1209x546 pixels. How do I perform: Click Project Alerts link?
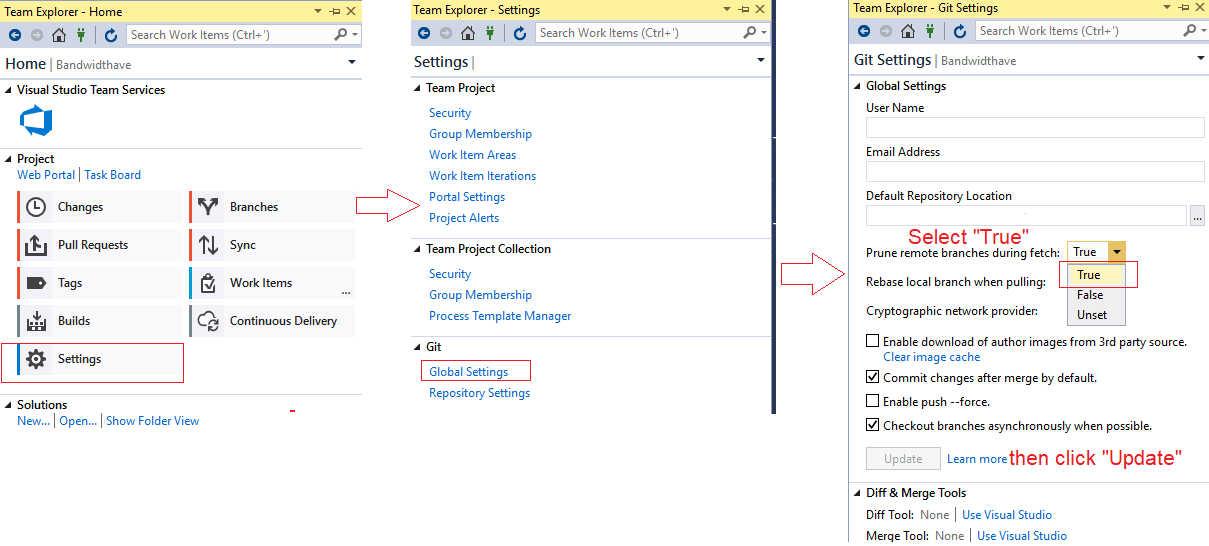[464, 218]
